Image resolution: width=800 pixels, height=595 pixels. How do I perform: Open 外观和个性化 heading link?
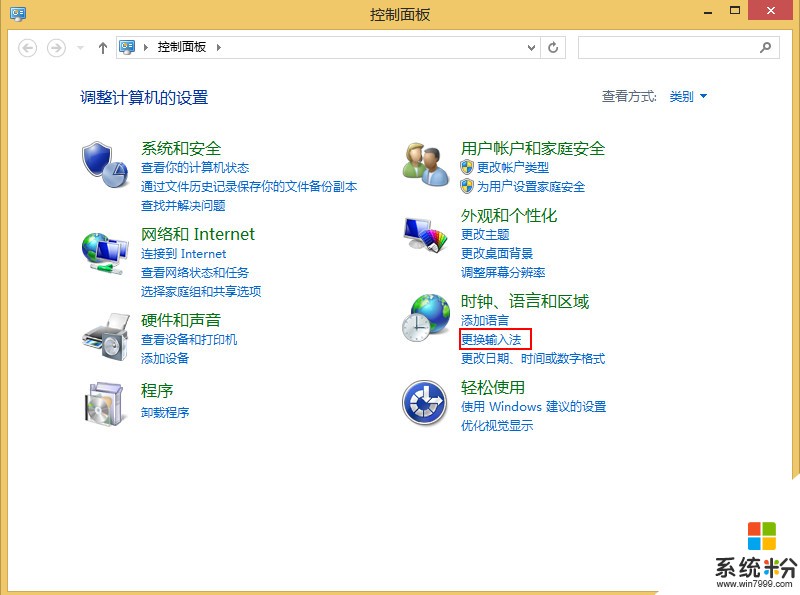coord(509,216)
